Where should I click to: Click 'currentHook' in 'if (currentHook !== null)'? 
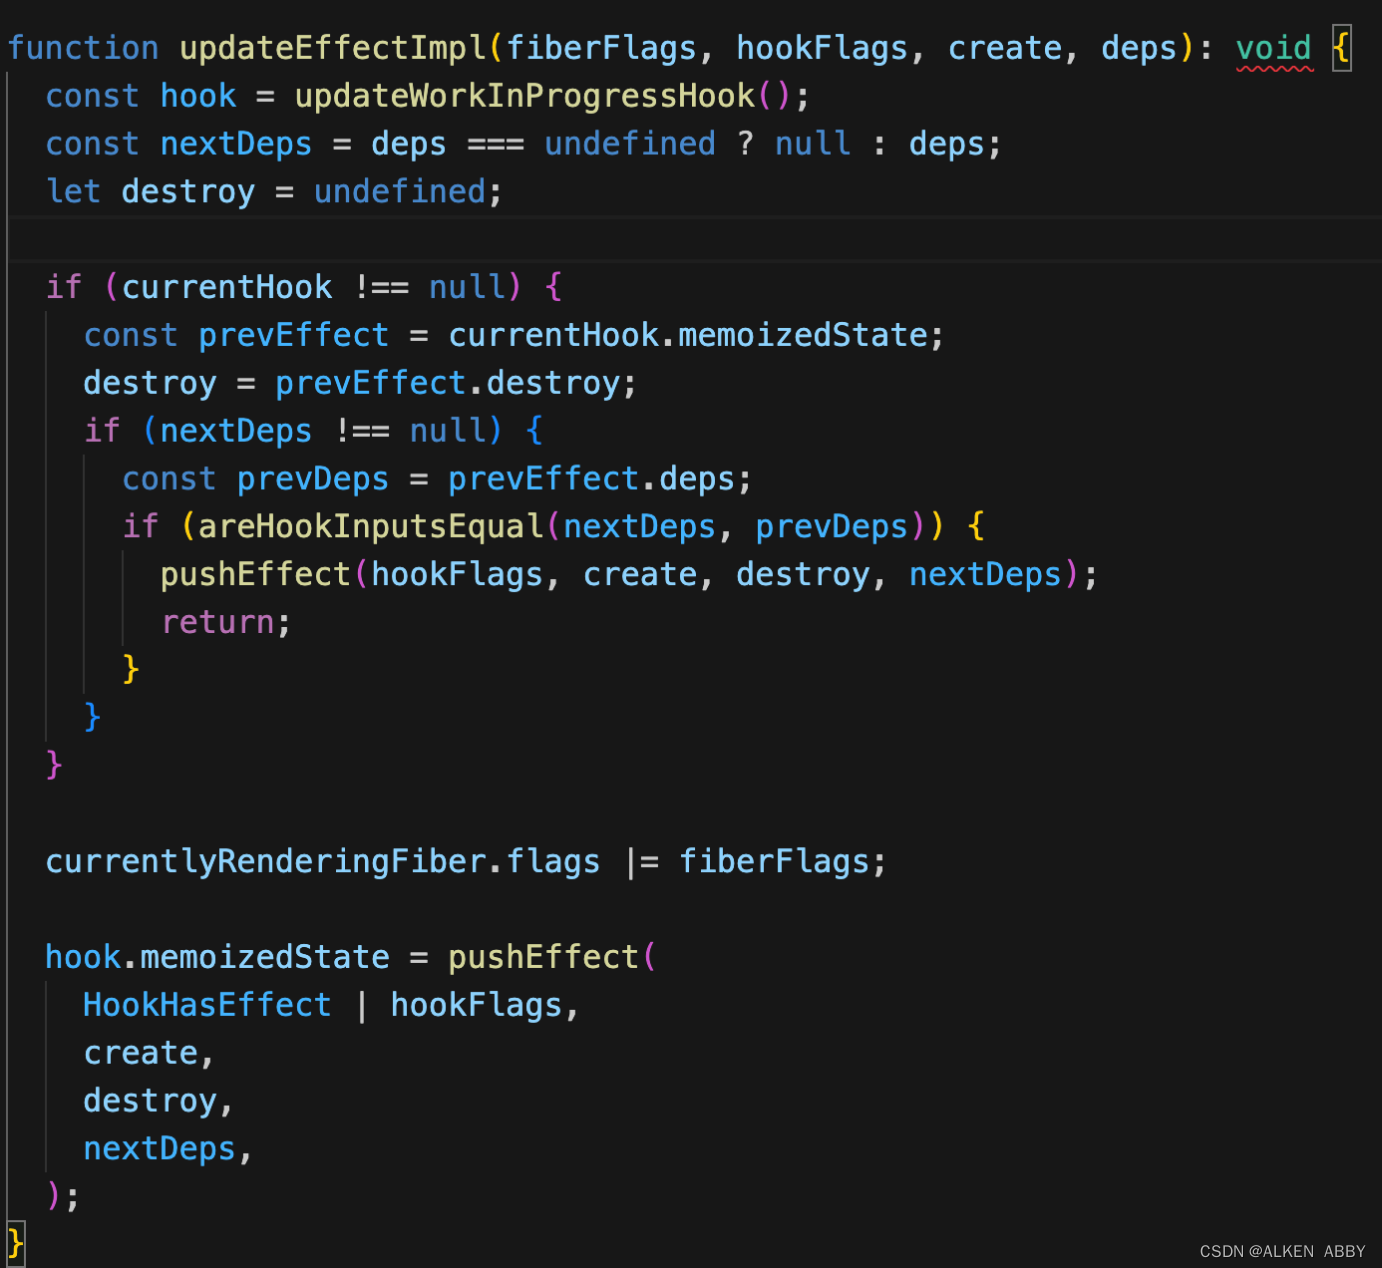(226, 287)
